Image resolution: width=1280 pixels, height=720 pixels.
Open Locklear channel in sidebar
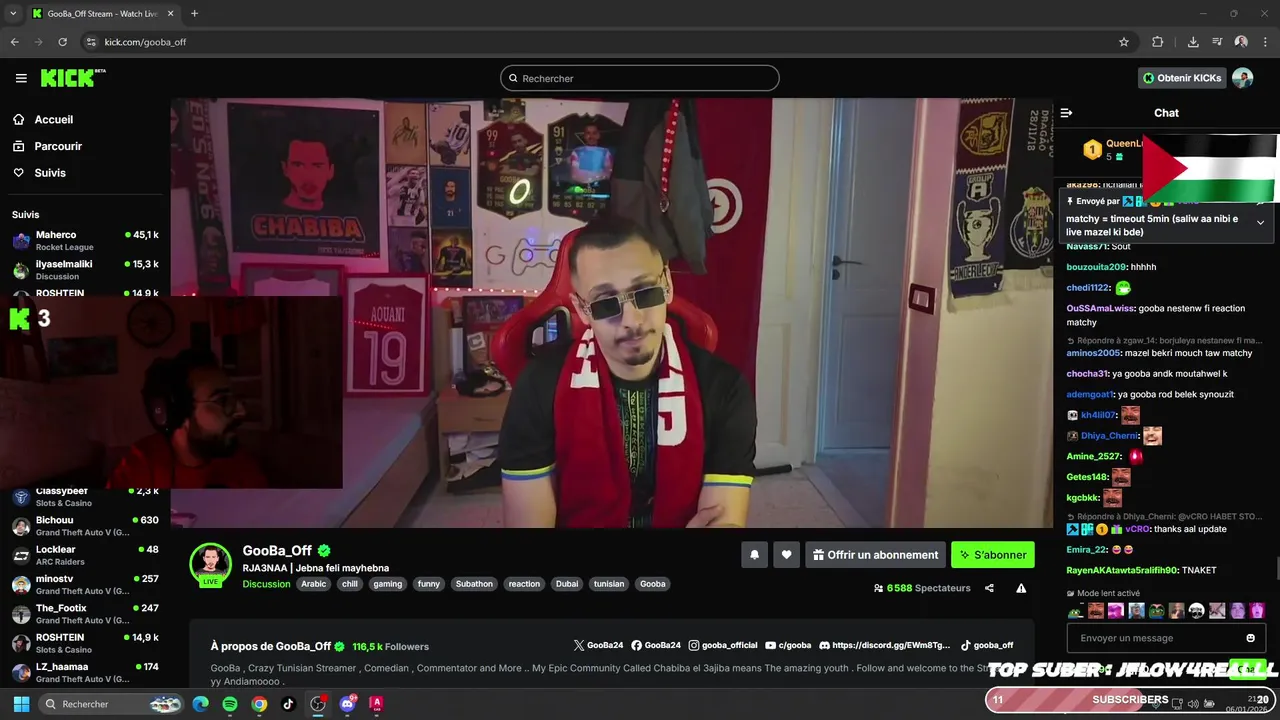(x=85, y=555)
